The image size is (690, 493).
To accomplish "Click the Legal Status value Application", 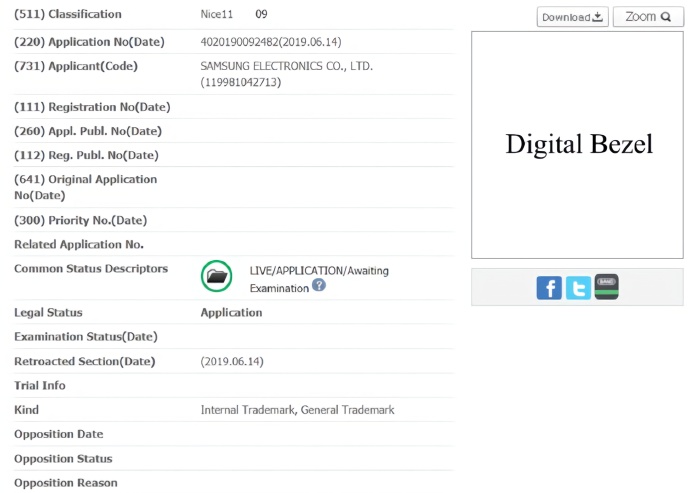I will tap(231, 312).
